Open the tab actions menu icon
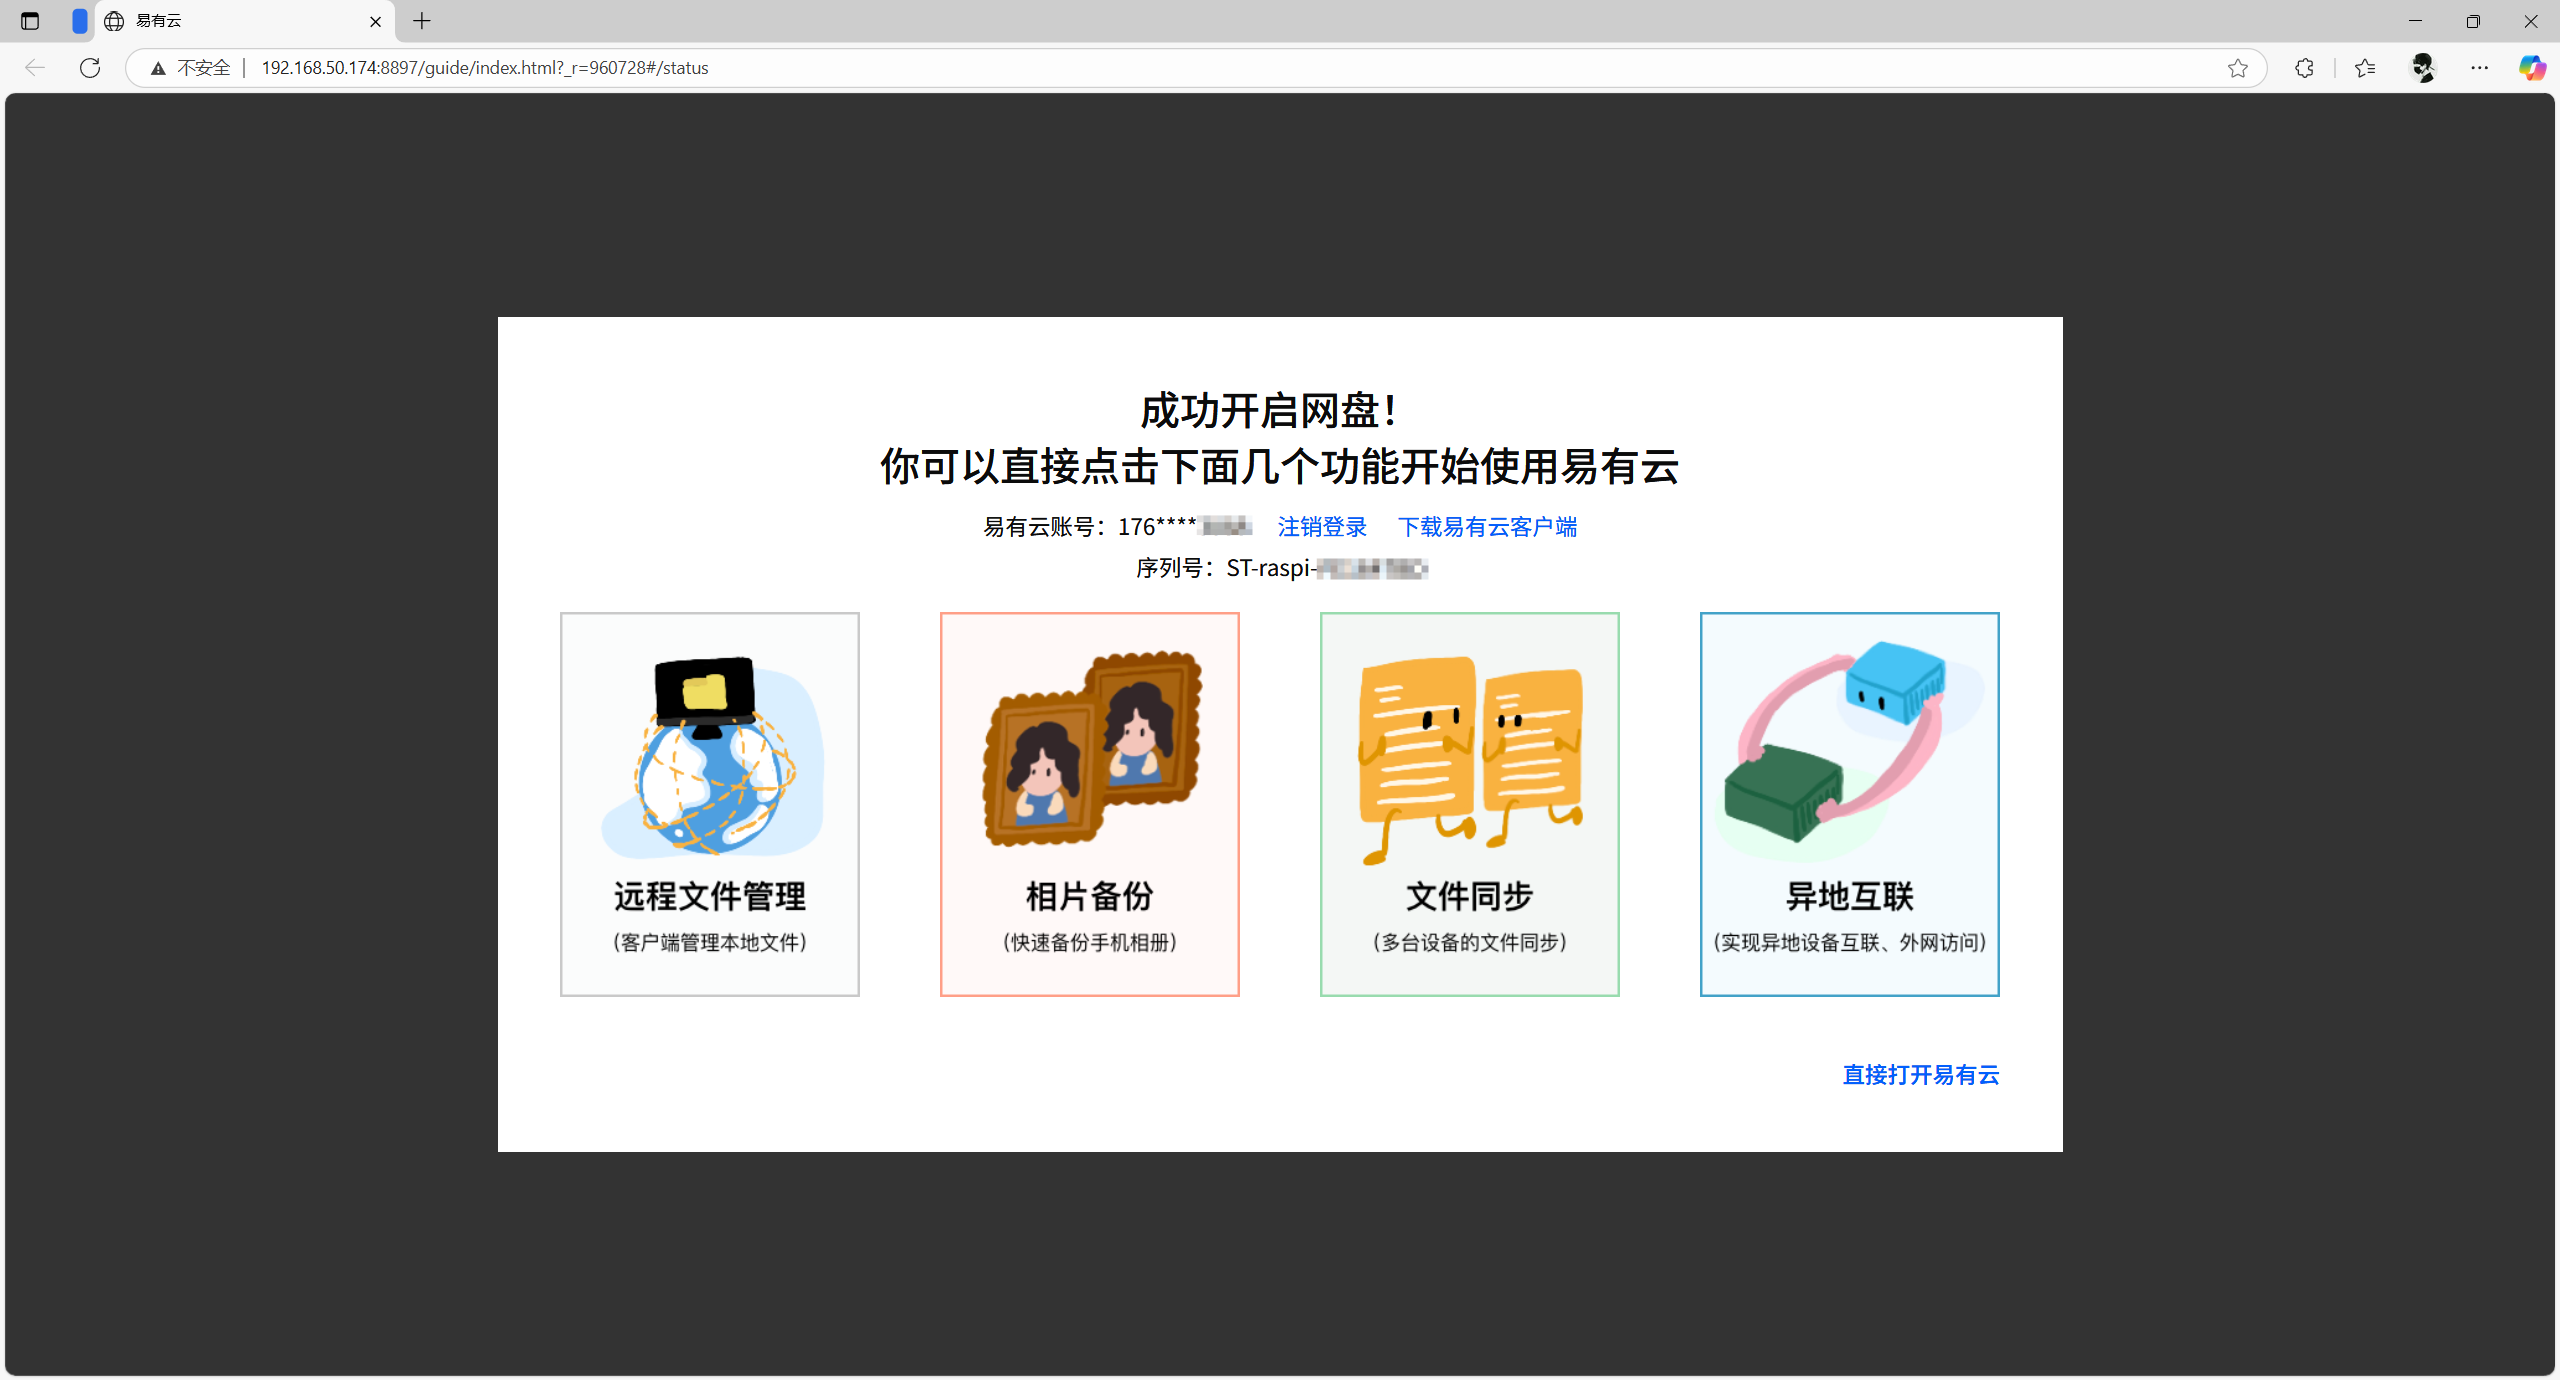This screenshot has width=2560, height=1380. tap(30, 21)
